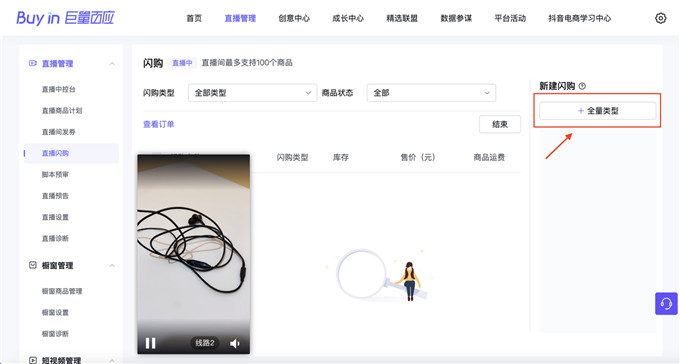Open 成长中心 in top navigation
The width and height of the screenshot is (680, 364).
[x=348, y=18]
